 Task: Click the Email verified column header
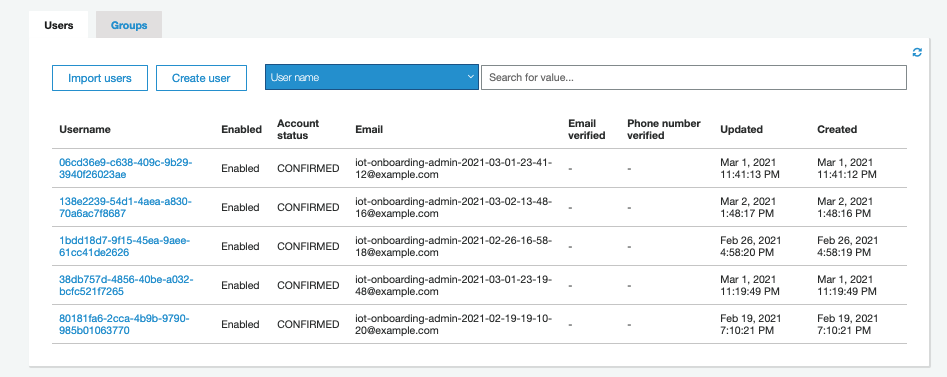[587, 129]
